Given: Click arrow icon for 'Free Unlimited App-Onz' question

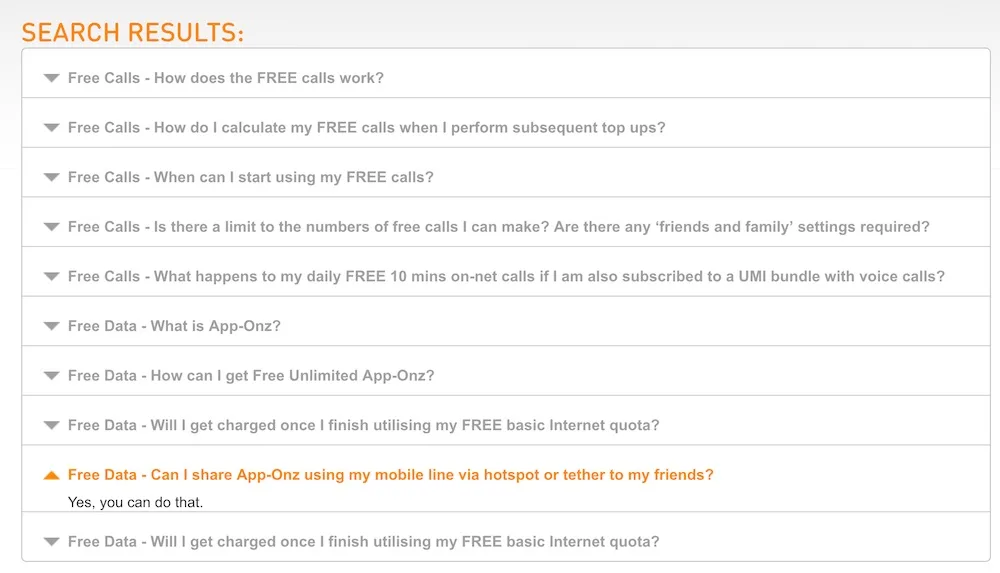Looking at the screenshot, I should tap(52, 376).
